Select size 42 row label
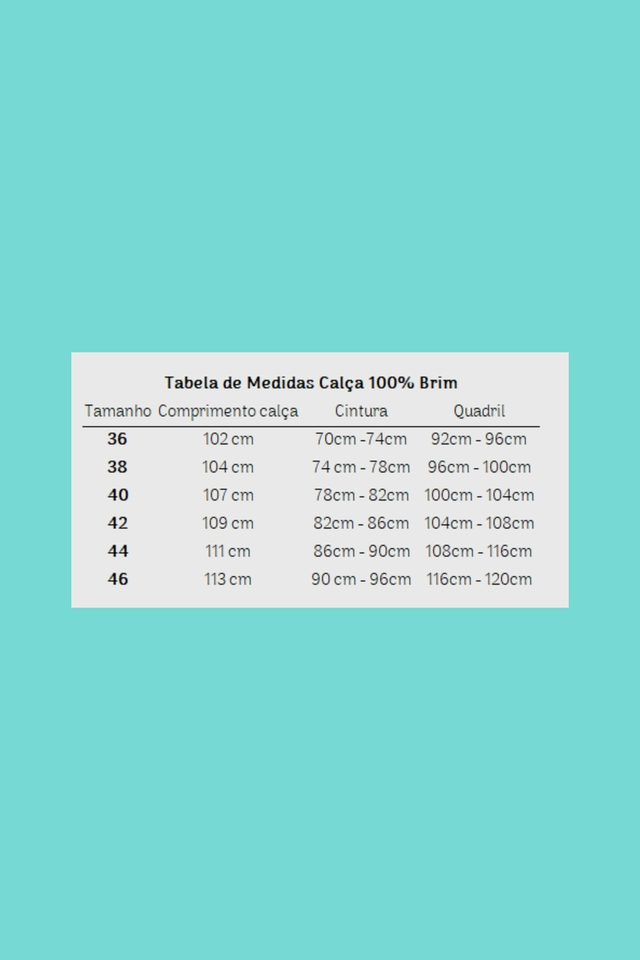The height and width of the screenshot is (960, 640). tap(118, 523)
